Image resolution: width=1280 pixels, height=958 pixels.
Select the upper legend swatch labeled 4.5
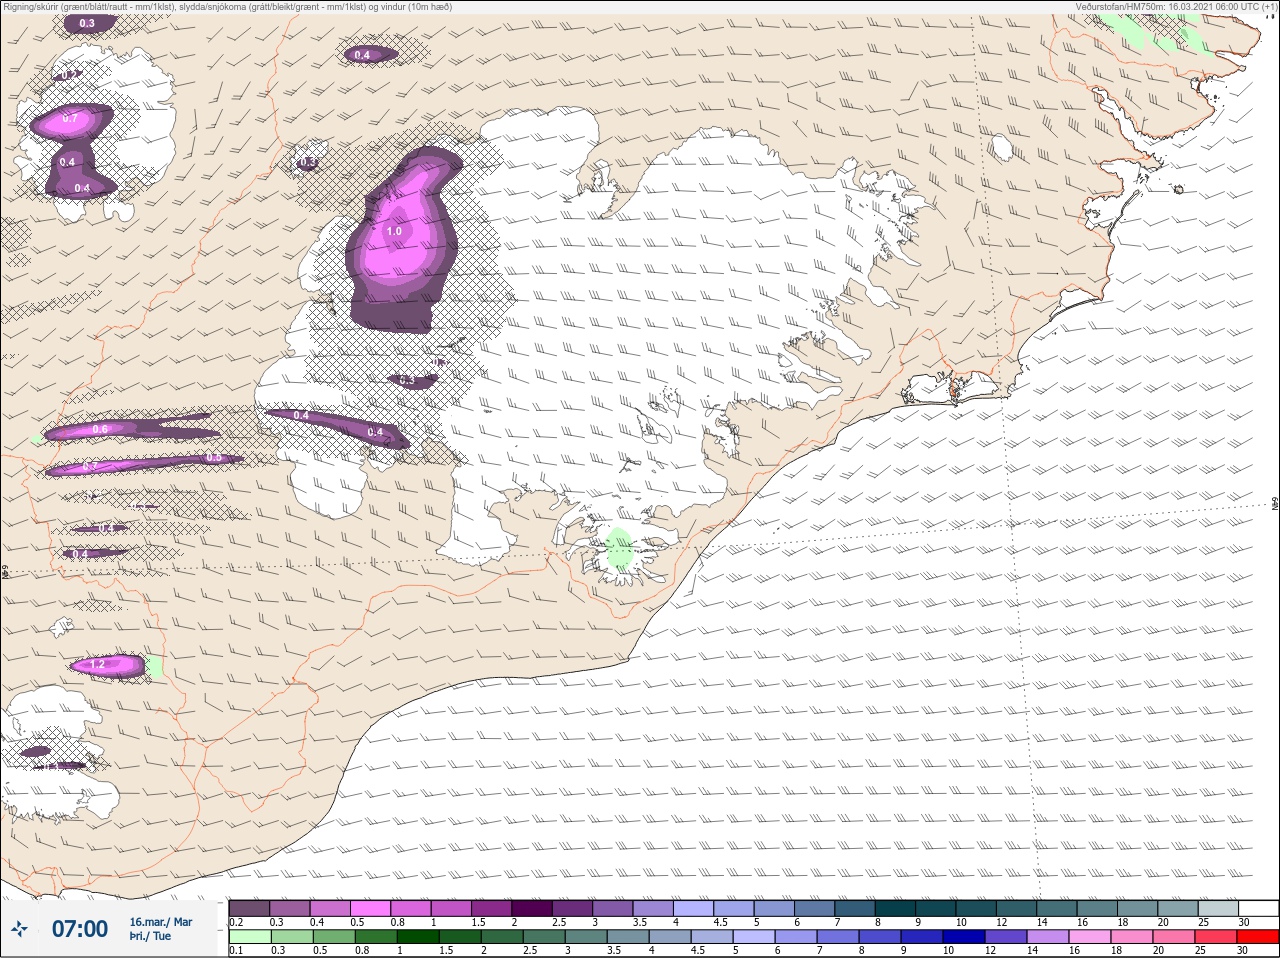click(x=736, y=908)
